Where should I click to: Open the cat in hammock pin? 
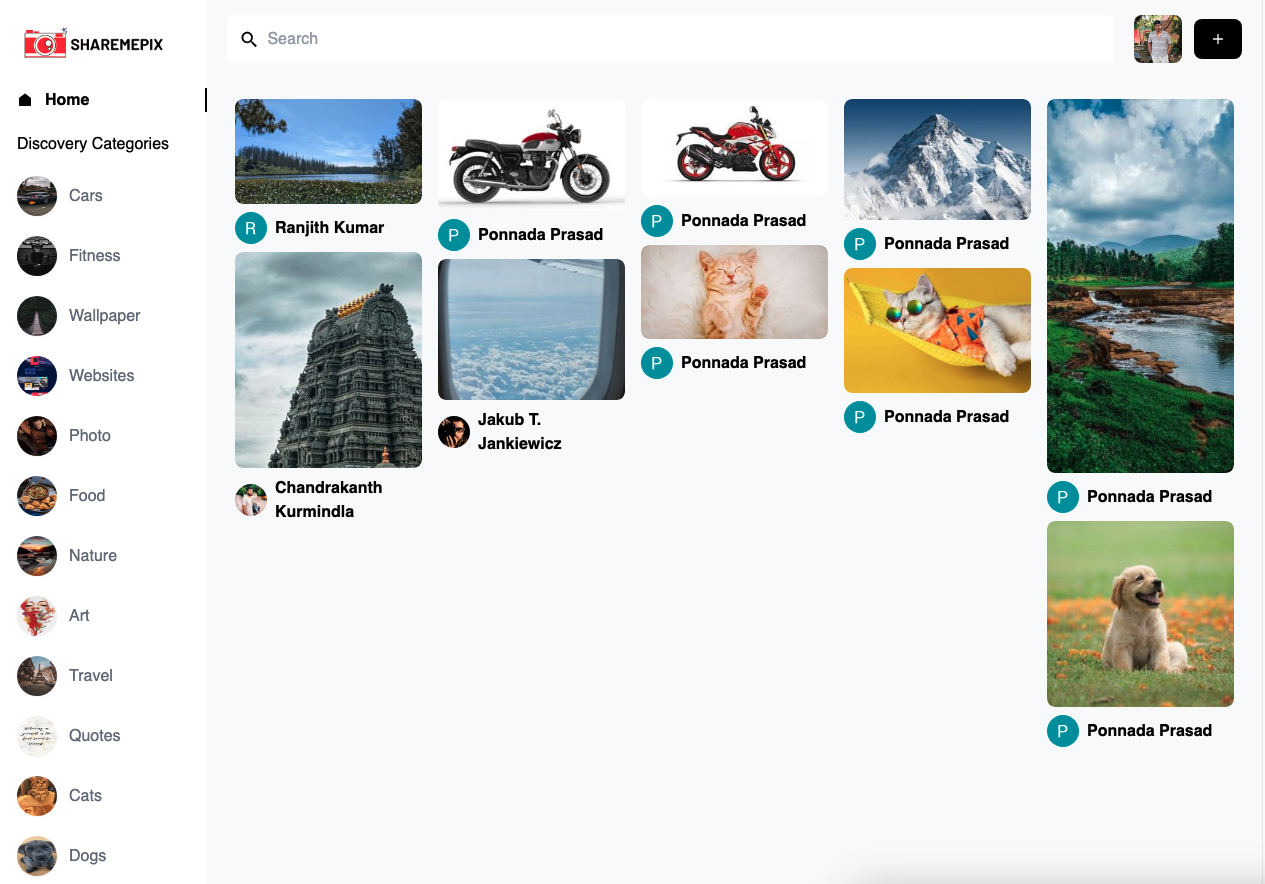[937, 330]
